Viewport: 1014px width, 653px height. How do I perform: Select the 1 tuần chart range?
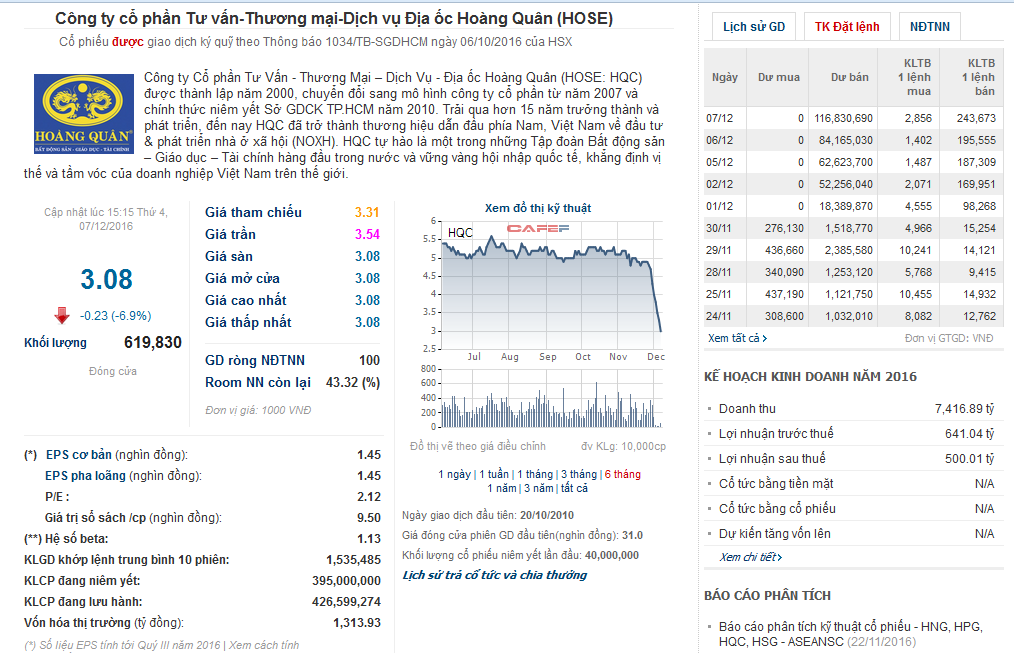[x=494, y=474]
